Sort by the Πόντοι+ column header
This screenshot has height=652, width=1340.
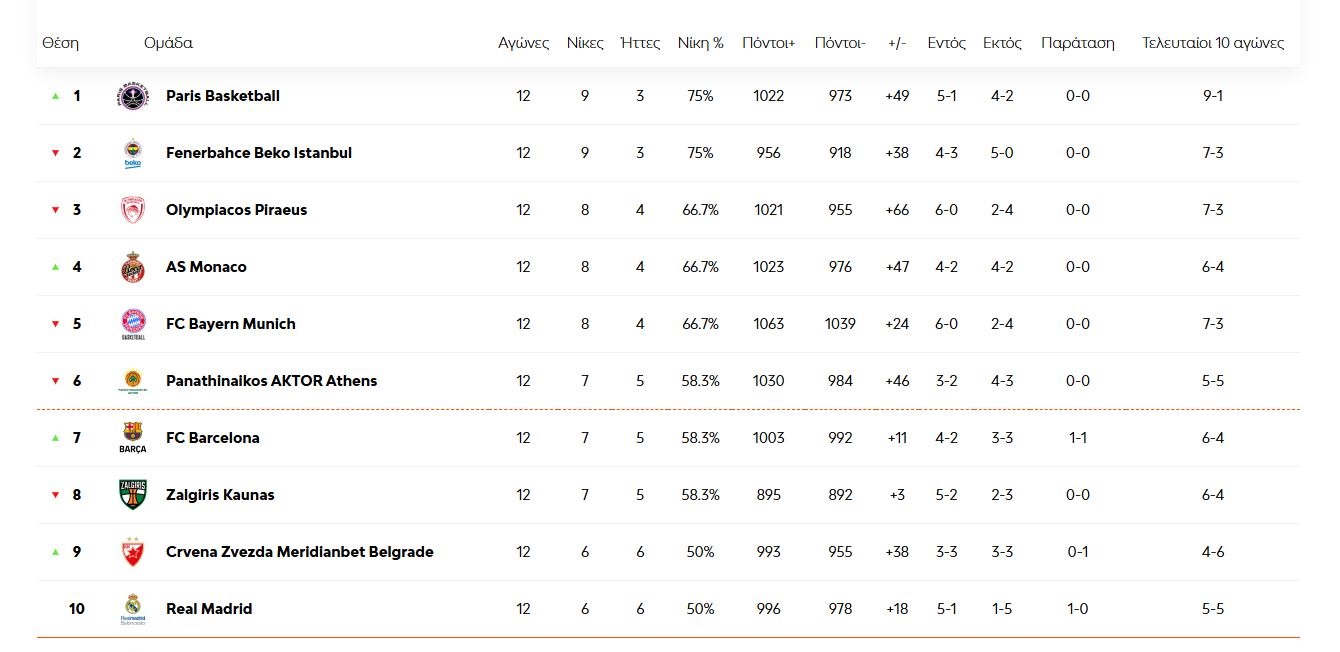point(768,43)
